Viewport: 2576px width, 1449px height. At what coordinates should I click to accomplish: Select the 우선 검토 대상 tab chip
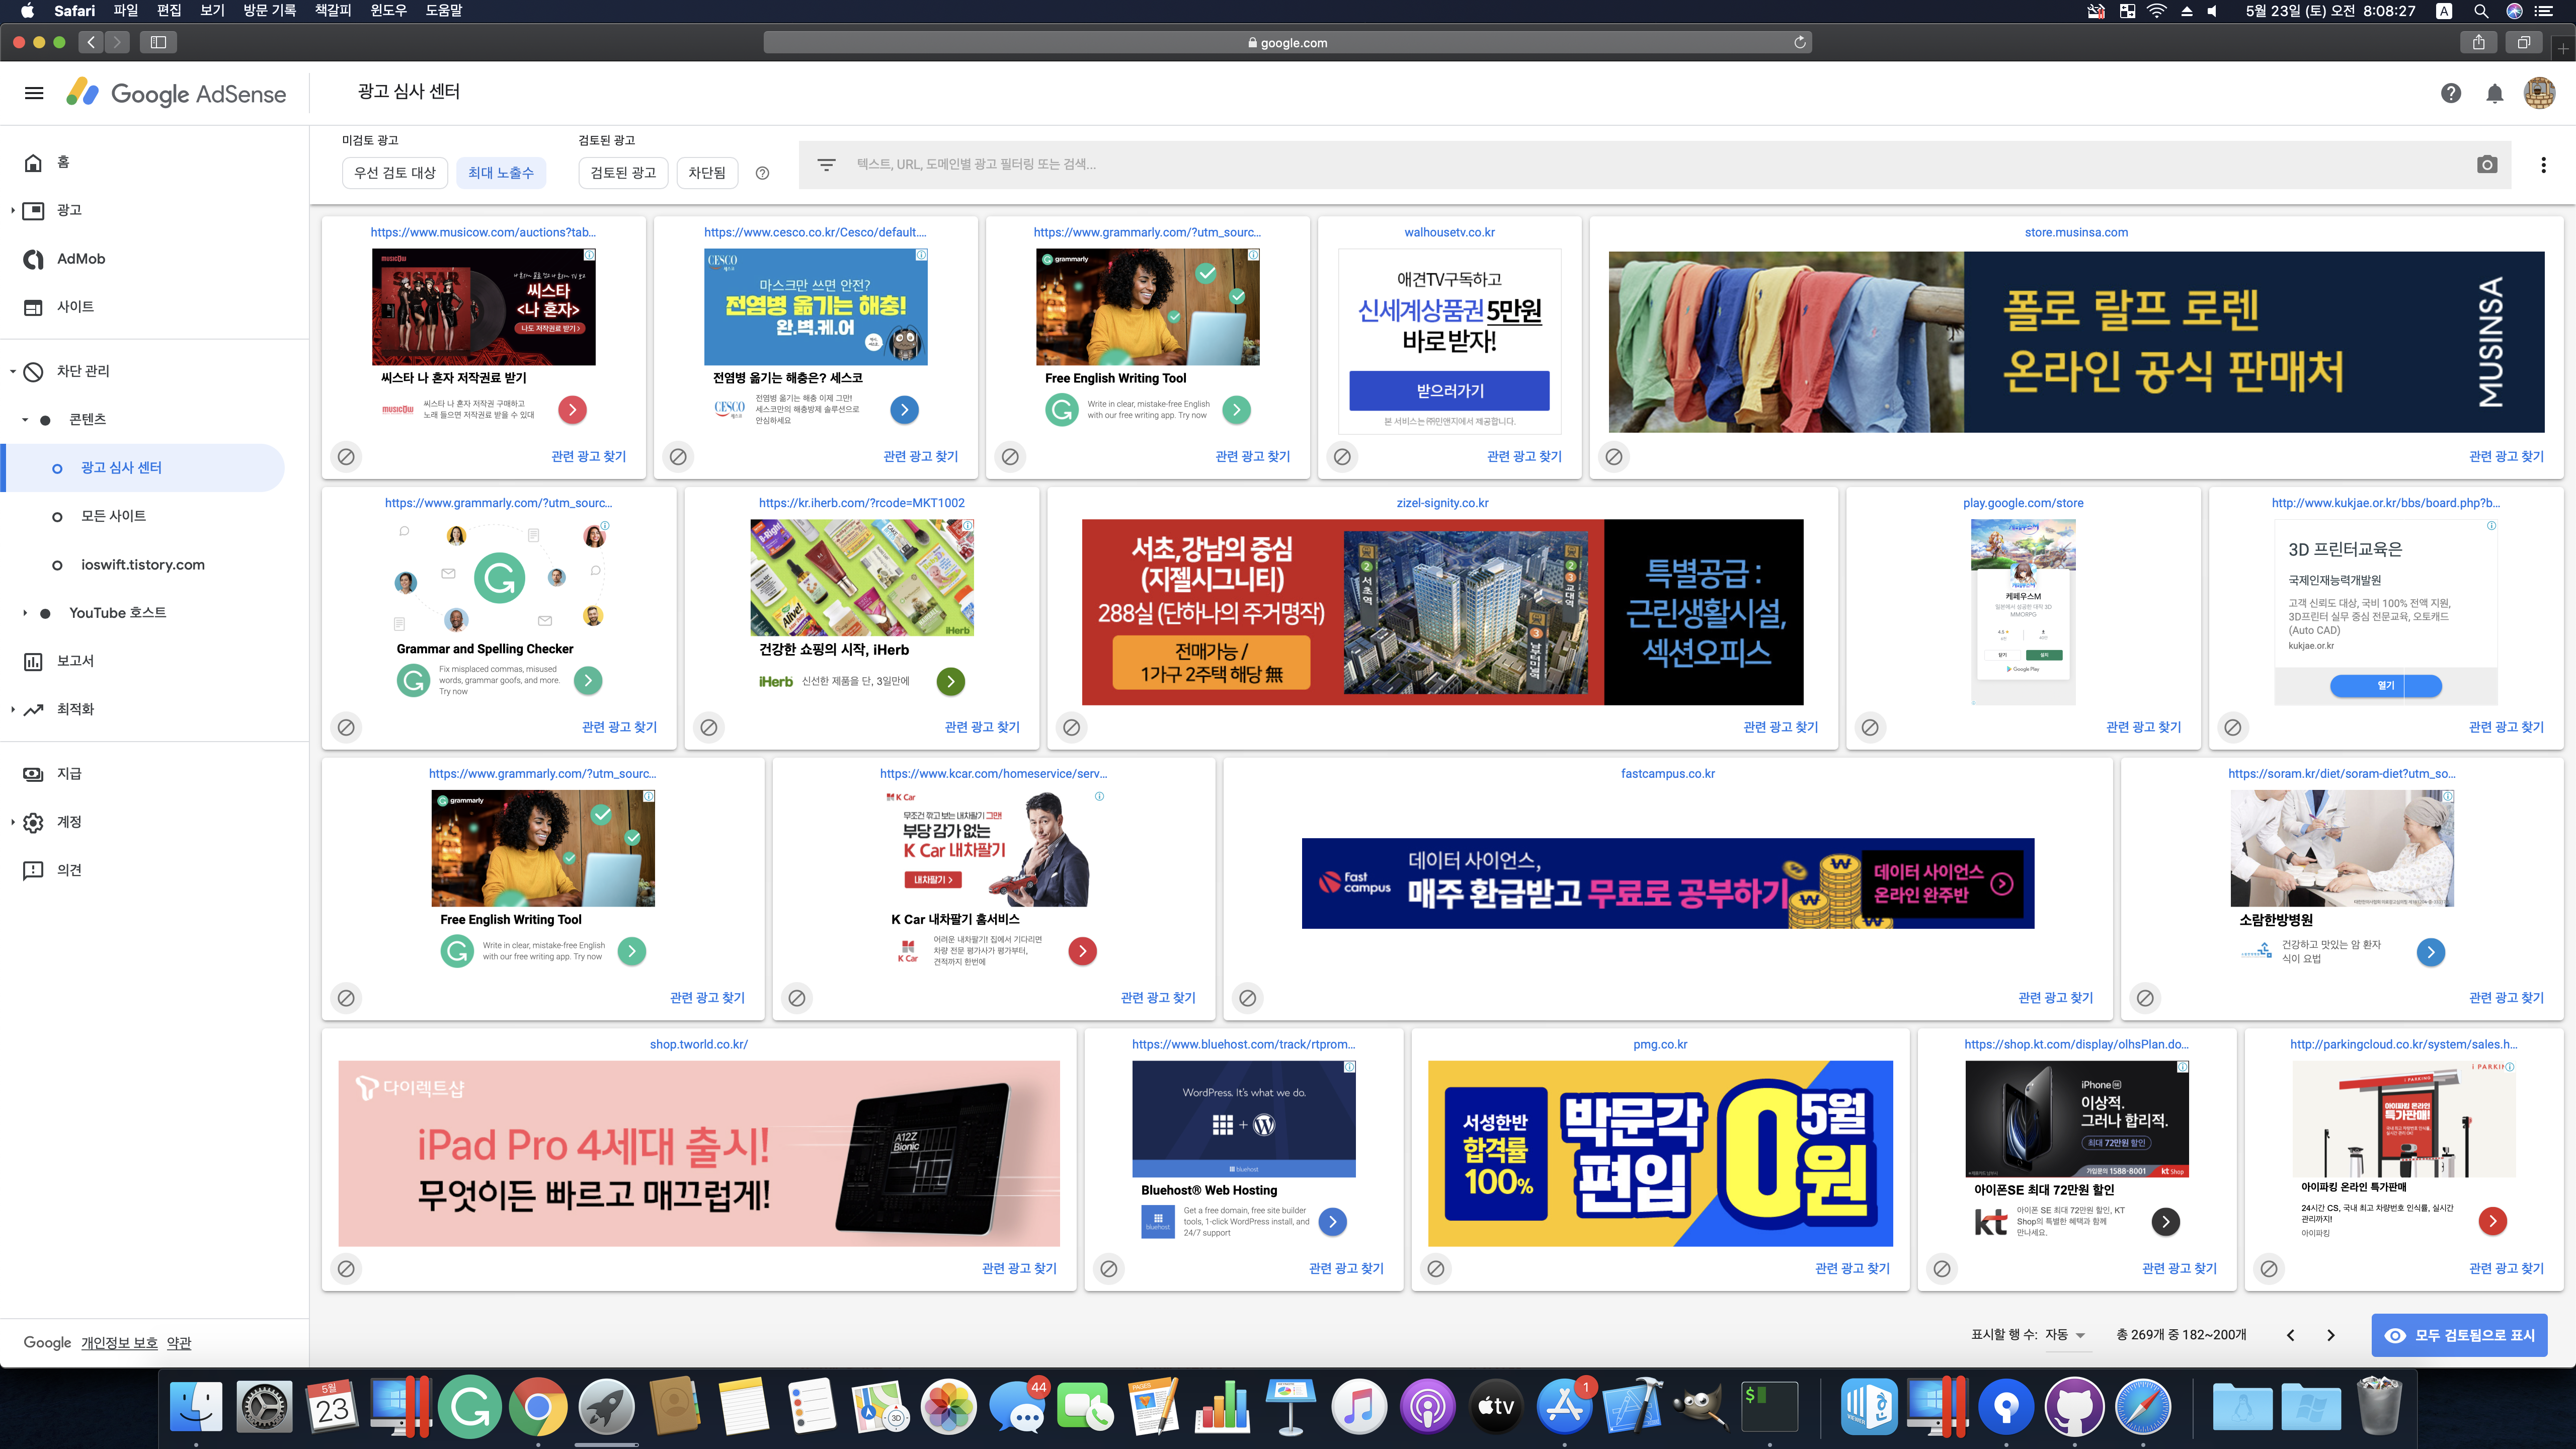[394, 173]
